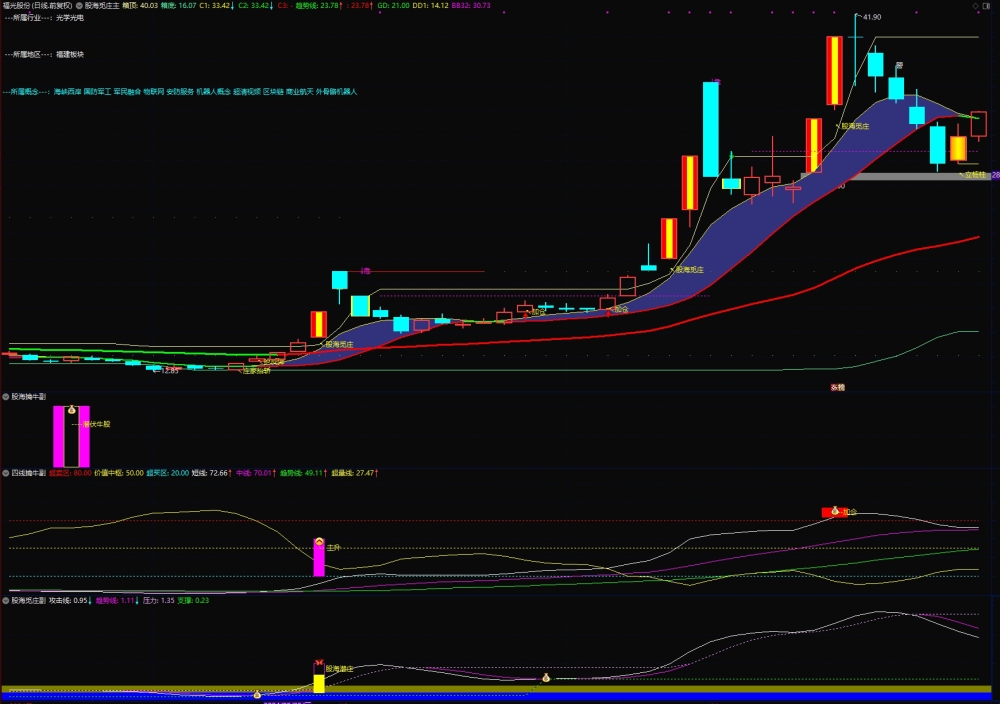Click the 精底: 16.07 value

[x=179, y=5]
